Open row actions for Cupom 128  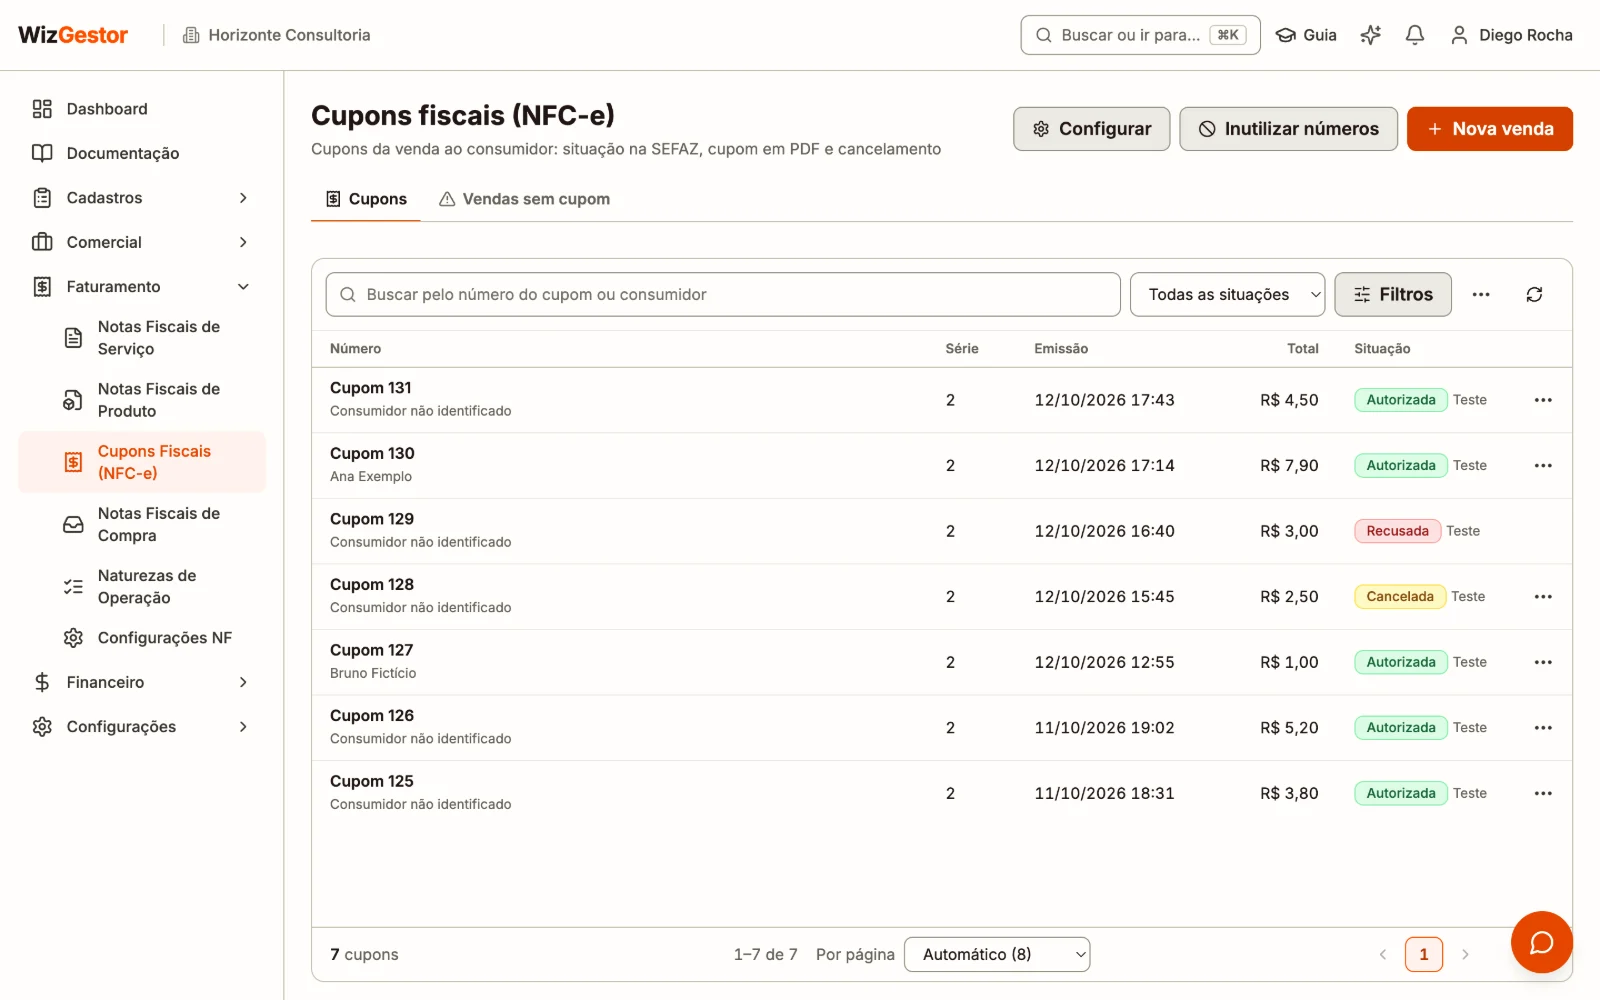[1543, 597]
